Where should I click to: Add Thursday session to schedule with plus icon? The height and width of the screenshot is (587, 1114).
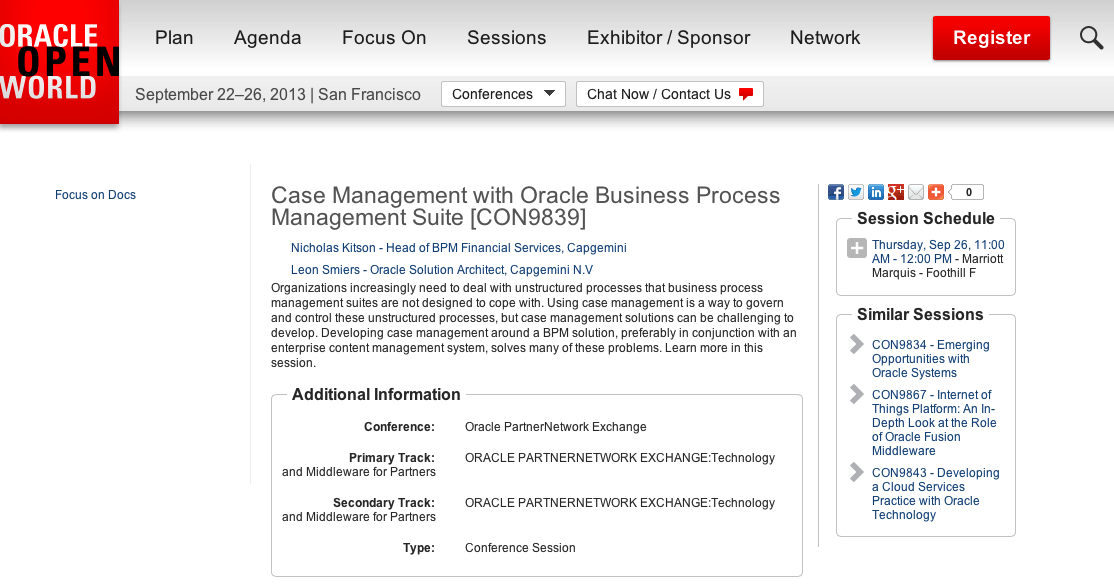tap(857, 249)
